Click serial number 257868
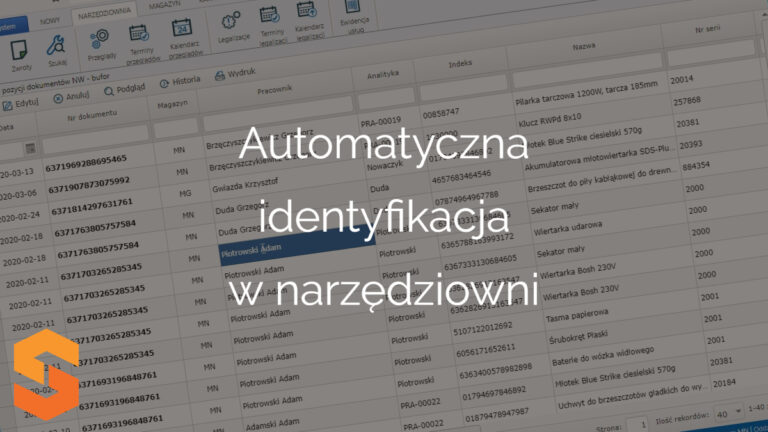The width and height of the screenshot is (768, 432). click(x=686, y=101)
